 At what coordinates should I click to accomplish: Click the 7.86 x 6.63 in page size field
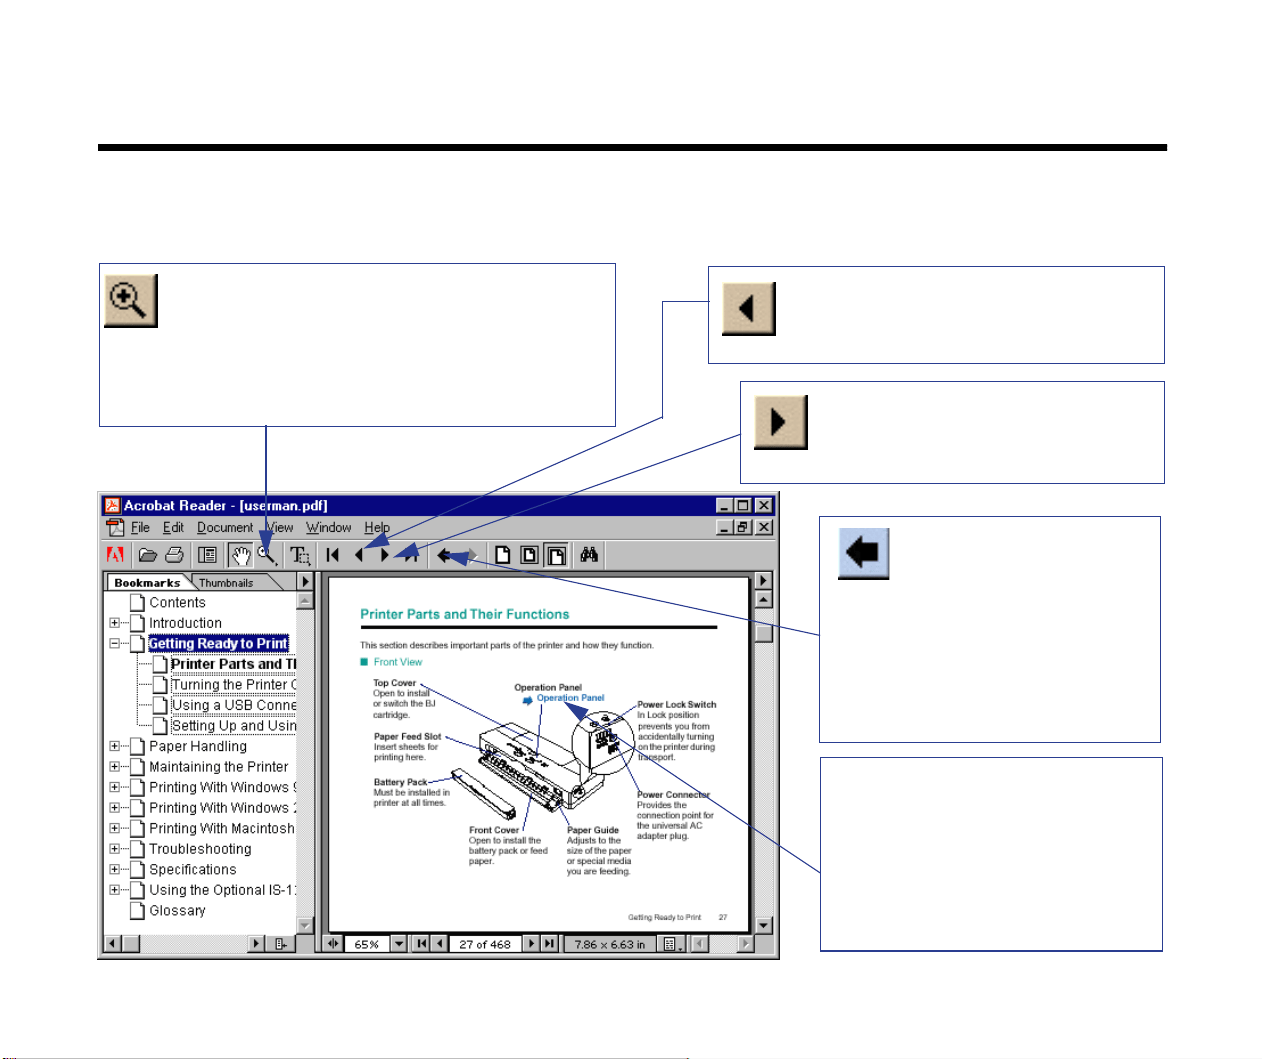[x=610, y=943]
